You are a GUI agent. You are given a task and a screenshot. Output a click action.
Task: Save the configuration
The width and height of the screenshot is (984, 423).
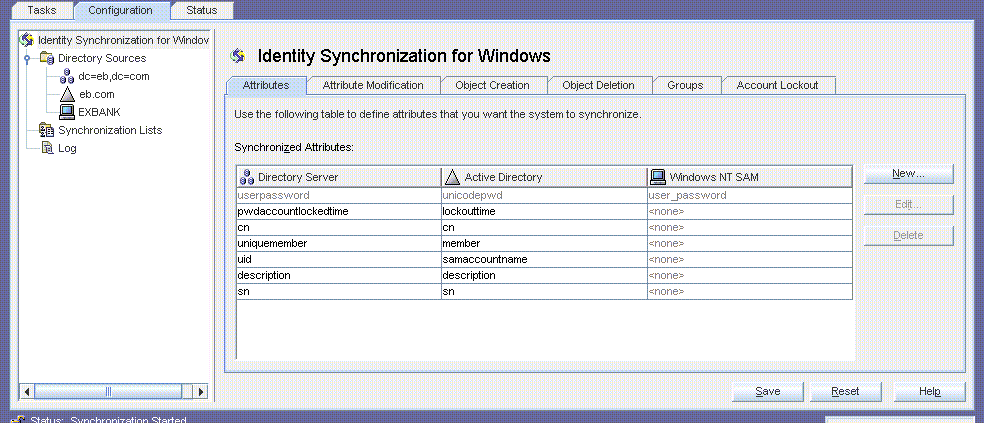[x=767, y=391]
